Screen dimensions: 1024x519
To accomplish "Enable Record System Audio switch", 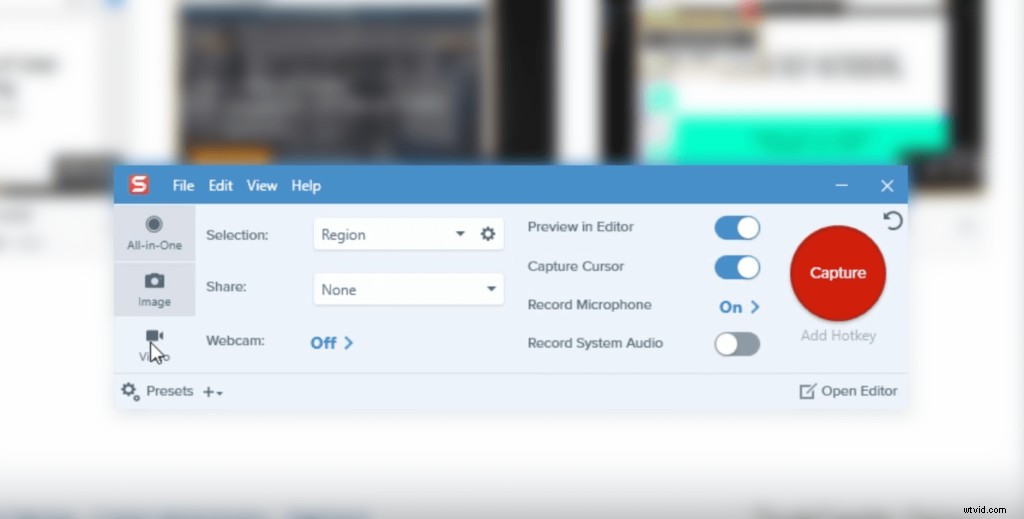I will pos(737,344).
